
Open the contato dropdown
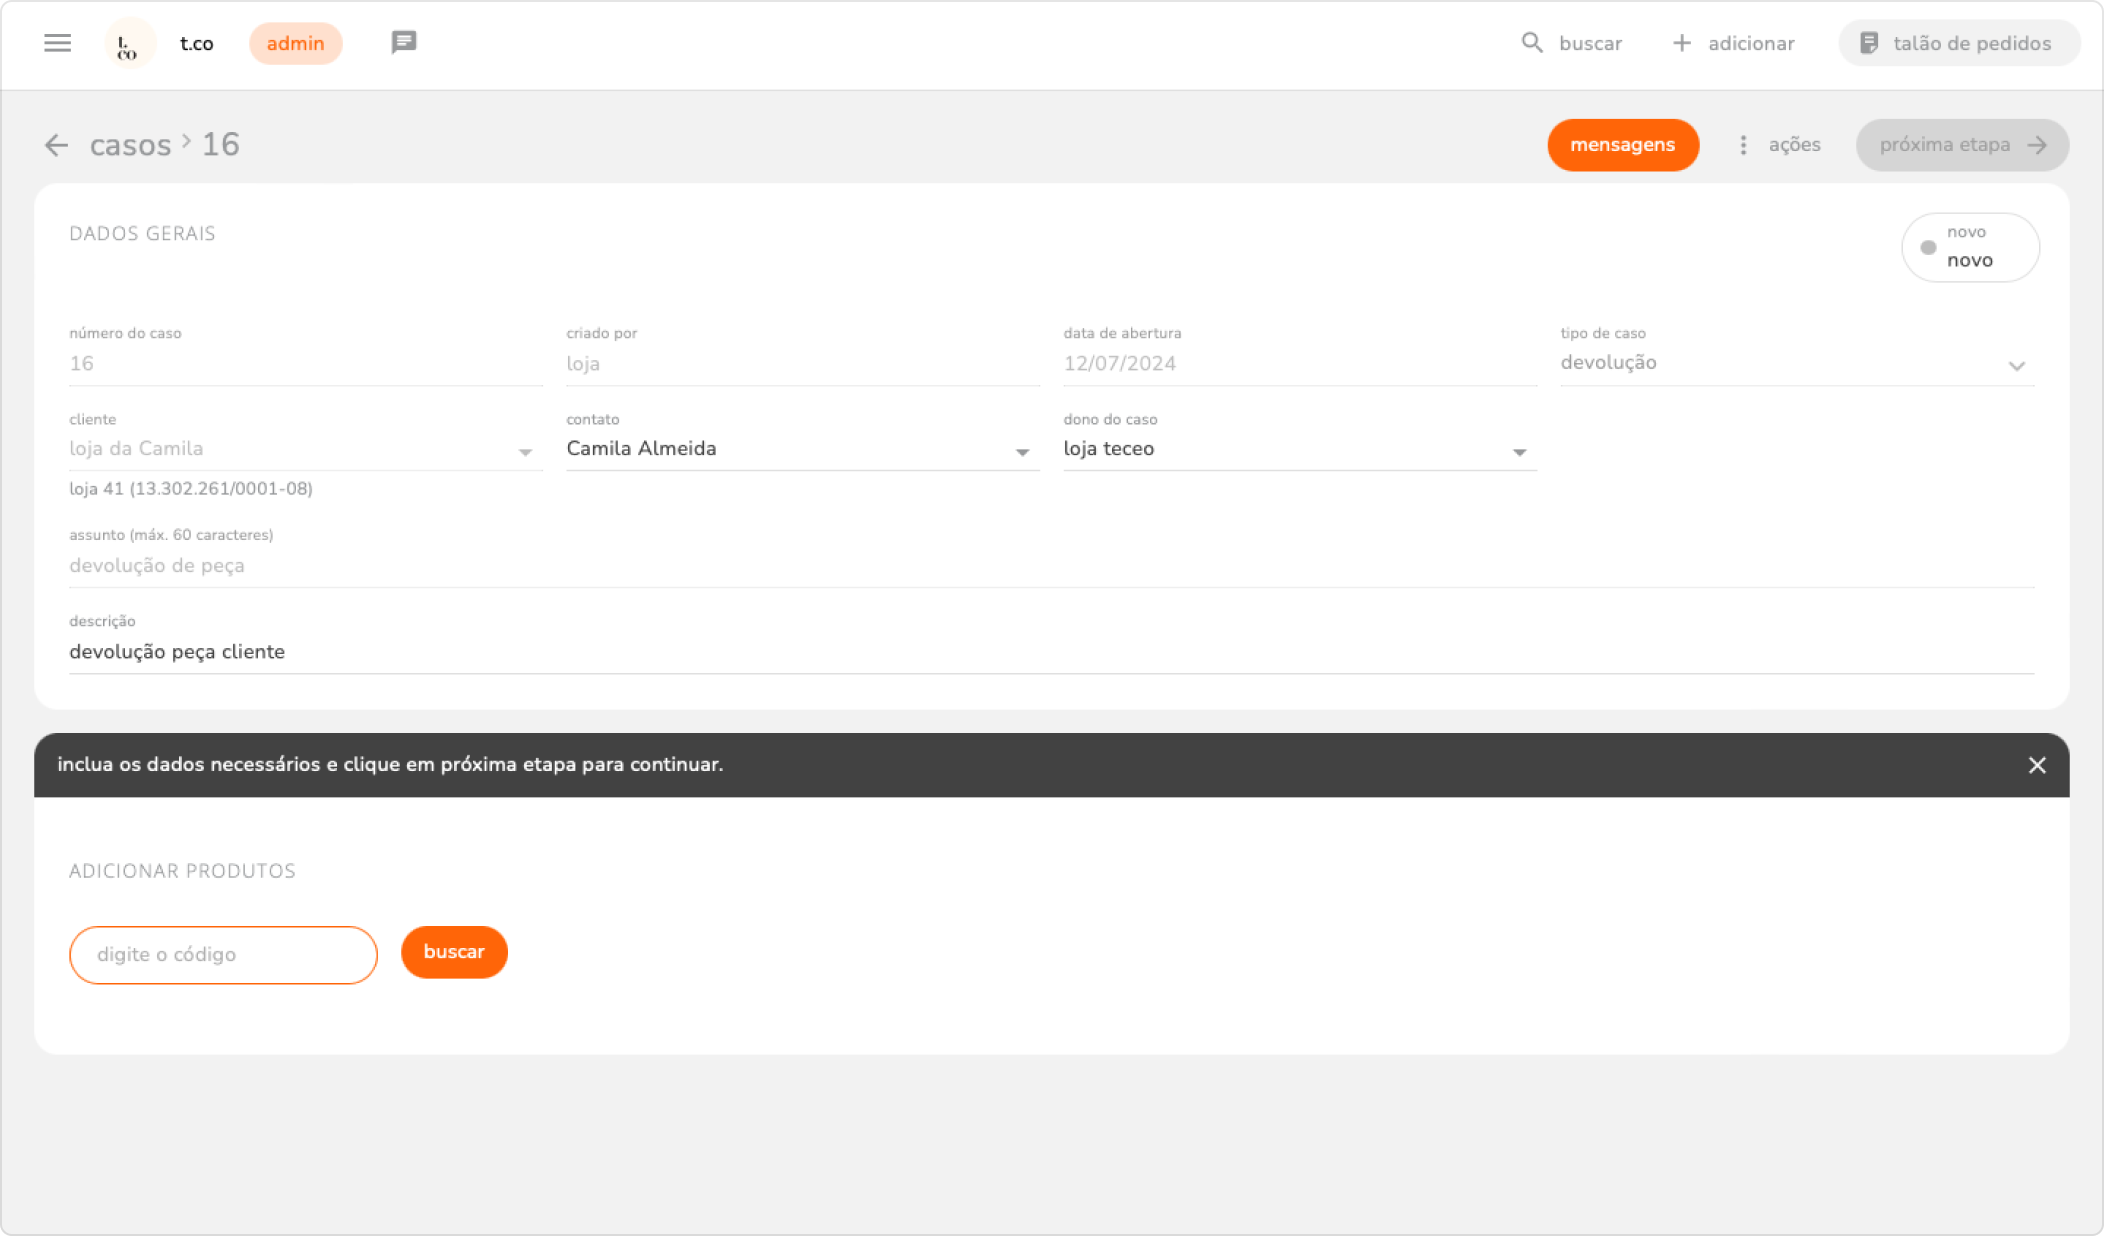click(x=1022, y=452)
